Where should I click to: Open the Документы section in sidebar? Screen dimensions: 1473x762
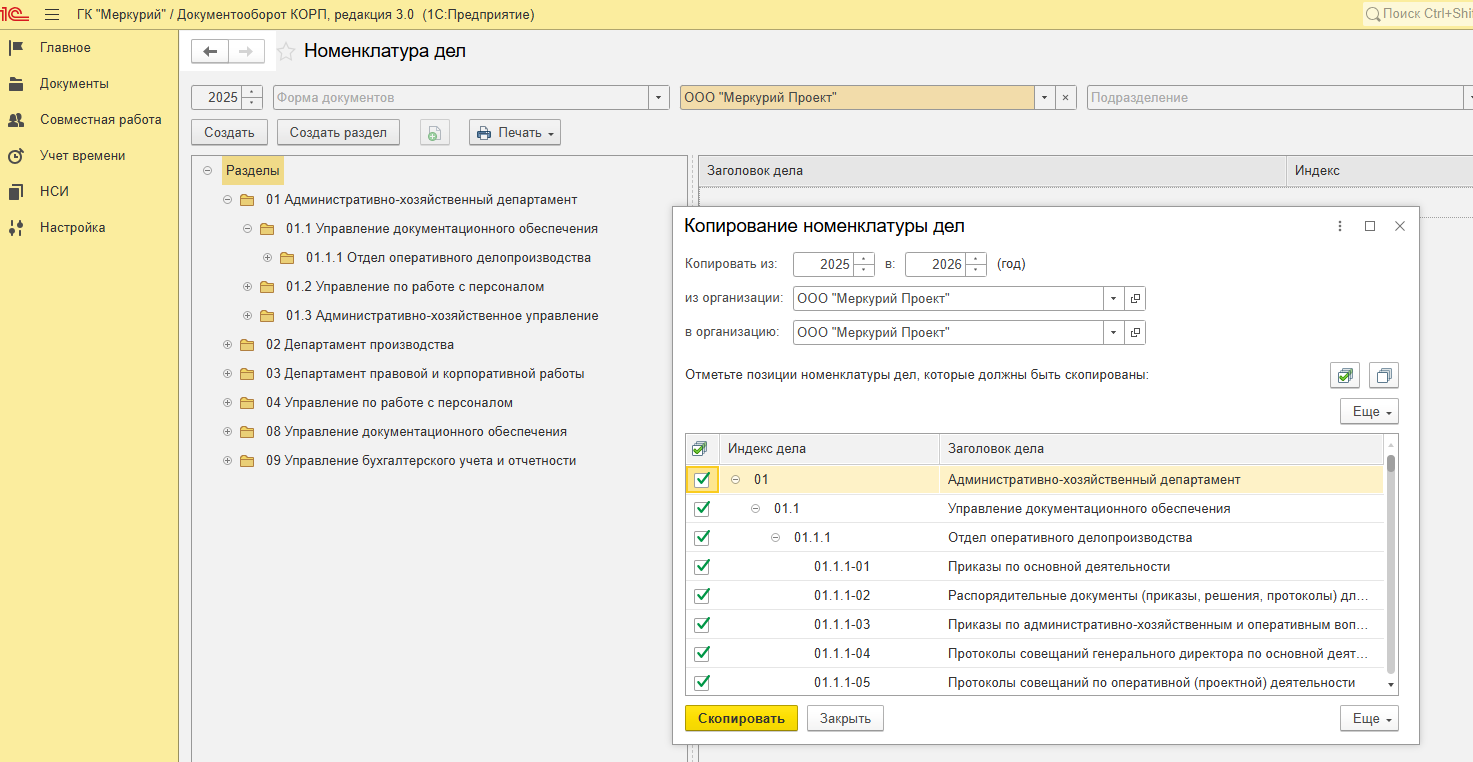point(74,84)
